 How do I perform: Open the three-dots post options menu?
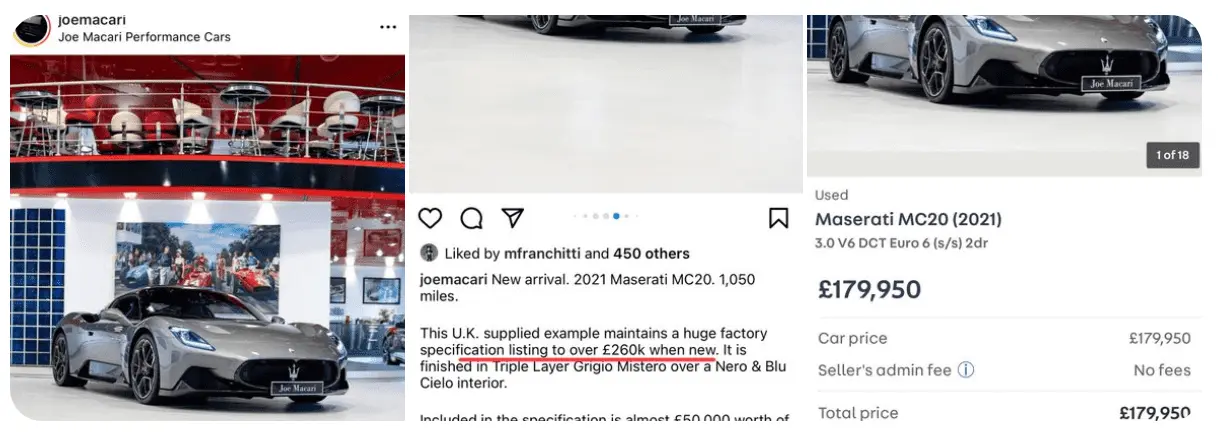388,27
